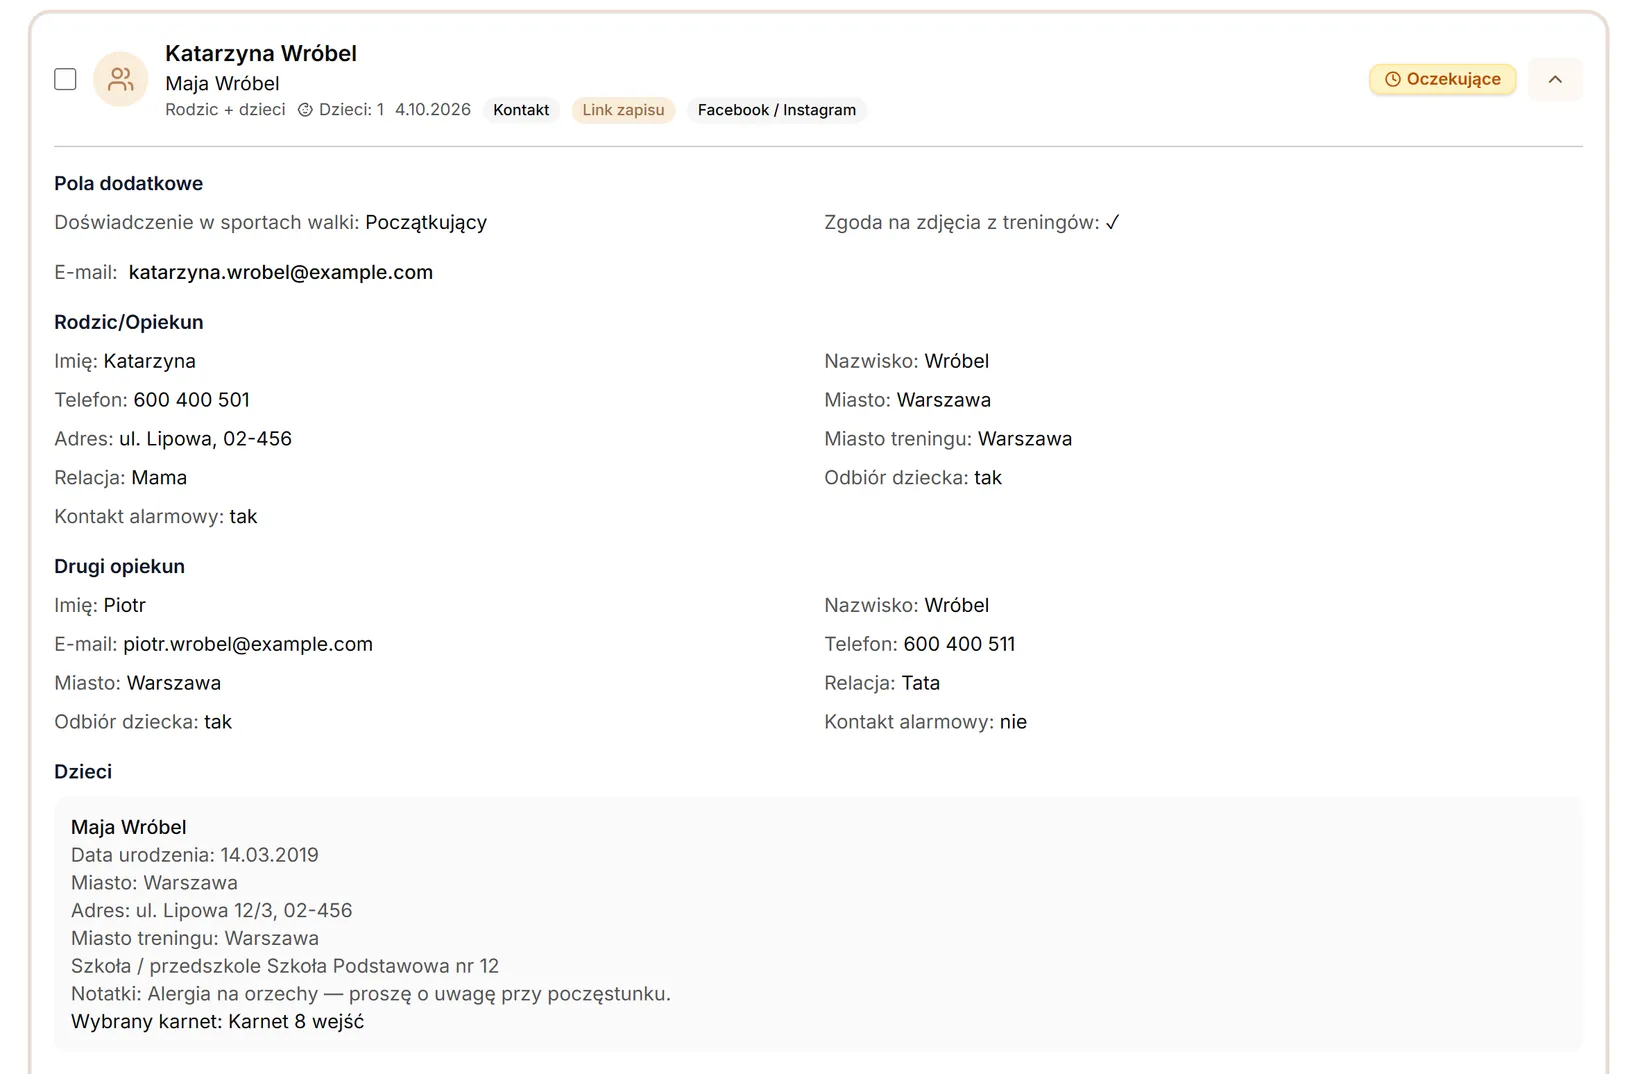1640x1074 pixels.
Task: Click the name Katarzyna Wróbel in header
Action: (x=261, y=53)
